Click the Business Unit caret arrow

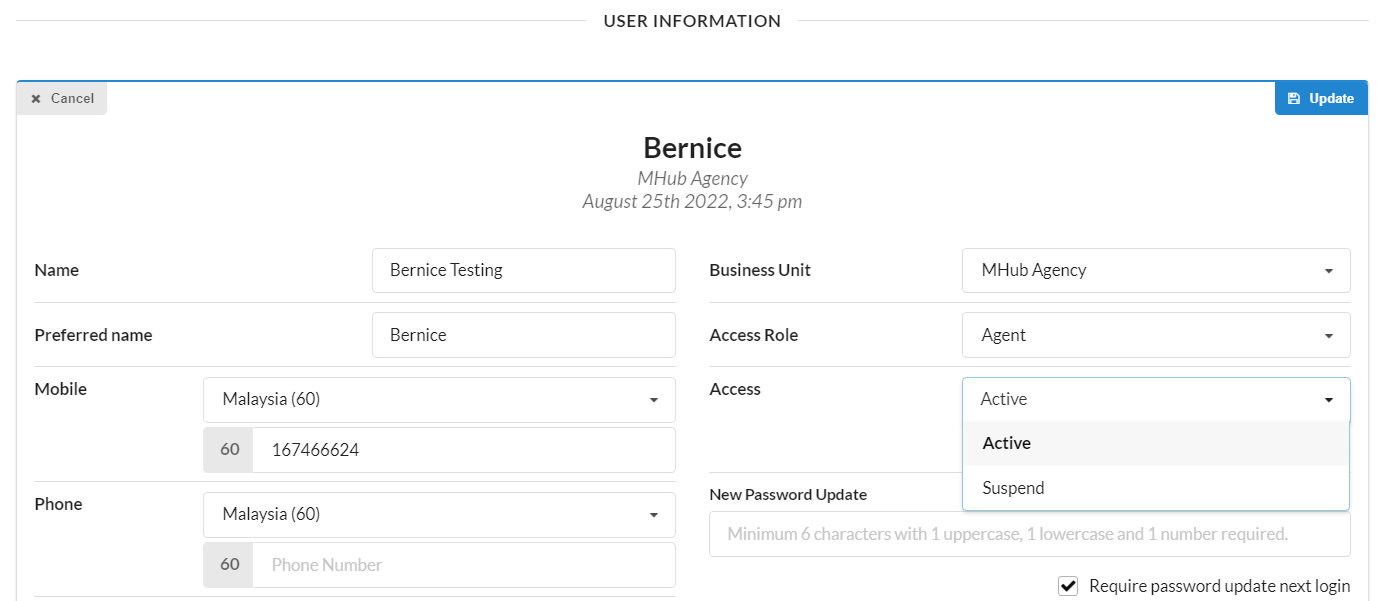[x=1329, y=271]
